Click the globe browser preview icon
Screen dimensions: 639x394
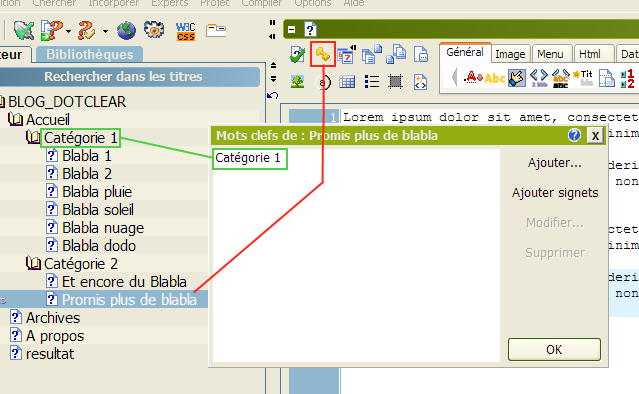(x=126, y=31)
